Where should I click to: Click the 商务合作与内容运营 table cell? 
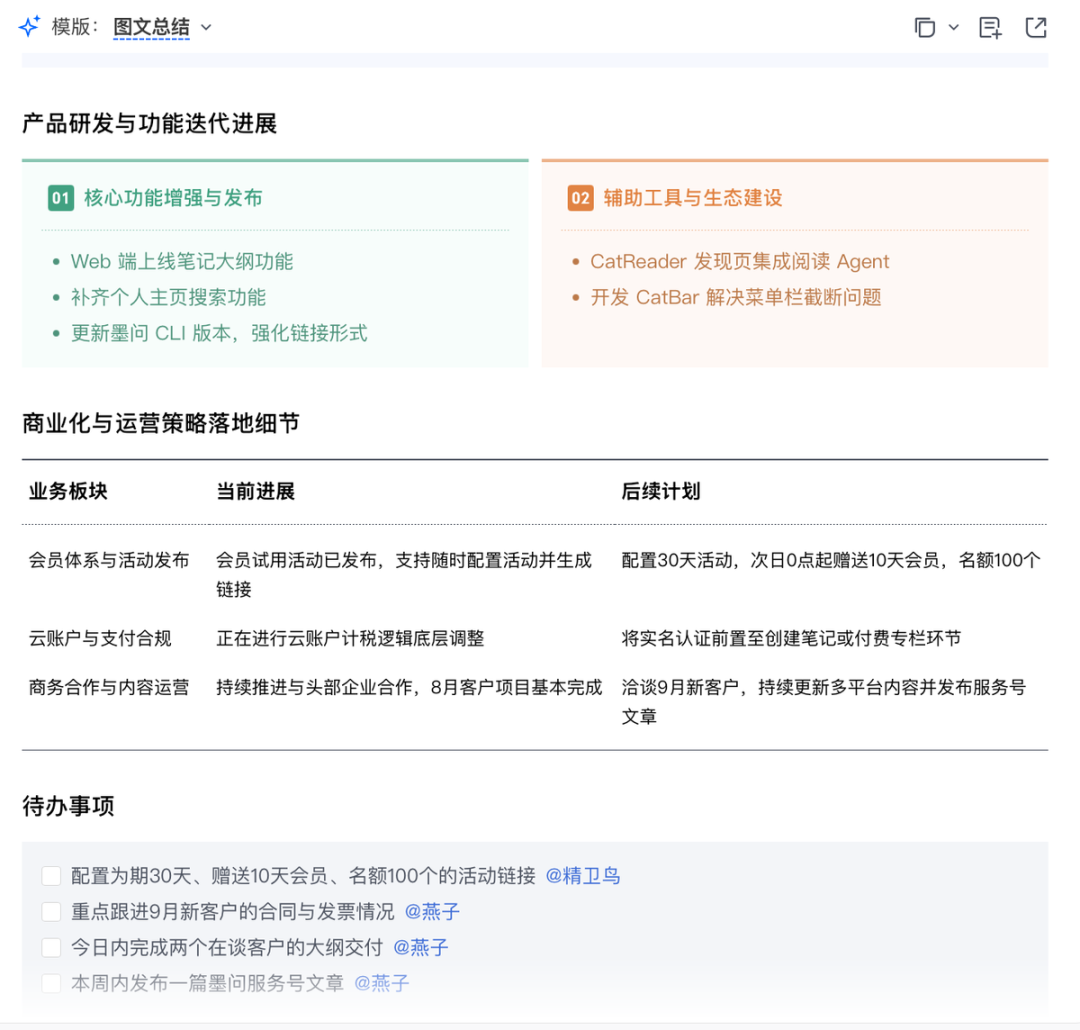pos(109,688)
